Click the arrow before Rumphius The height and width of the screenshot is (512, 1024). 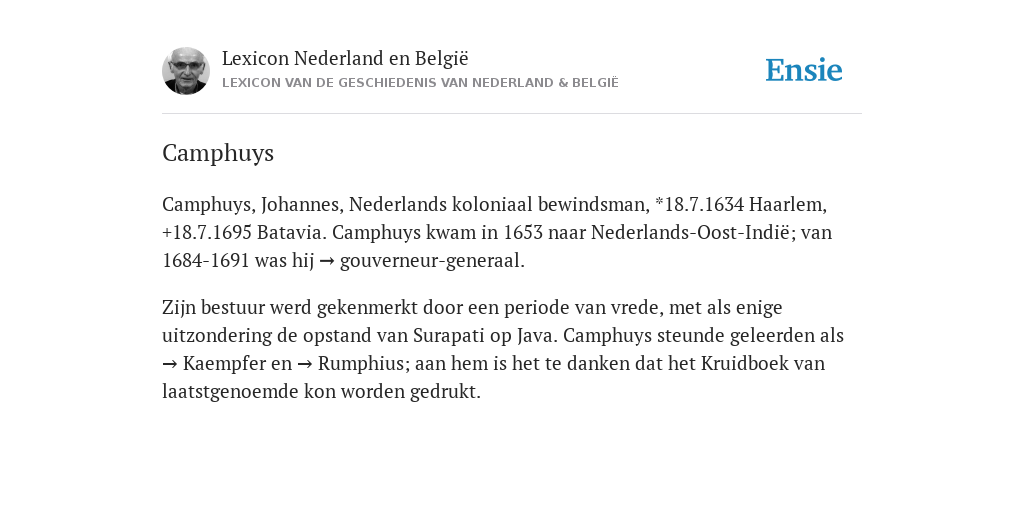point(305,364)
